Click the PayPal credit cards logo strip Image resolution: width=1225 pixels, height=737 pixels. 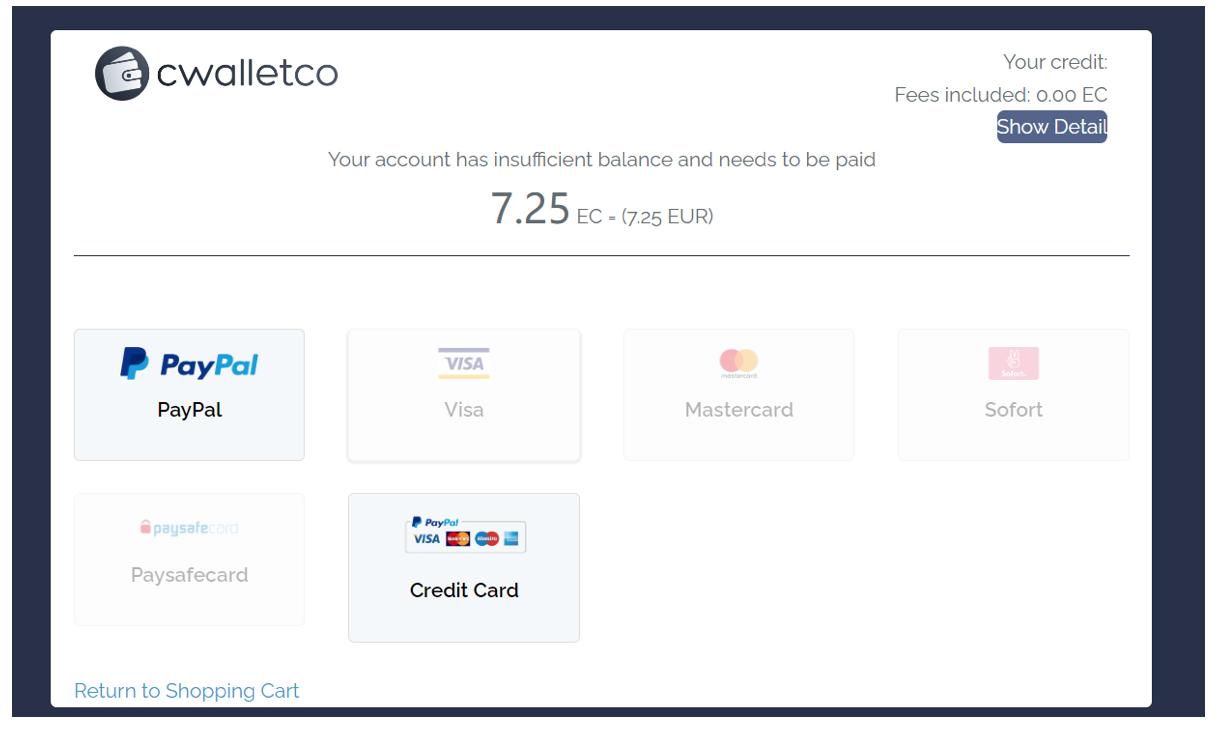pos(464,535)
